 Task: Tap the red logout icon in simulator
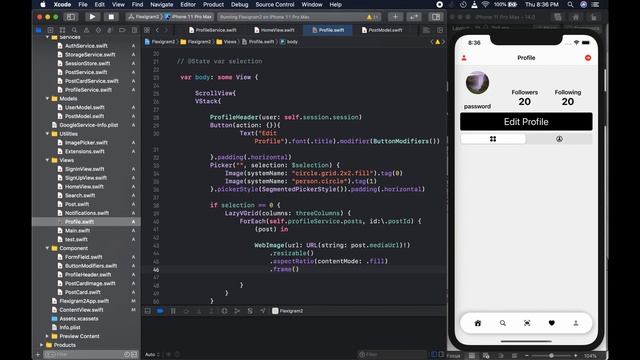(x=588, y=58)
